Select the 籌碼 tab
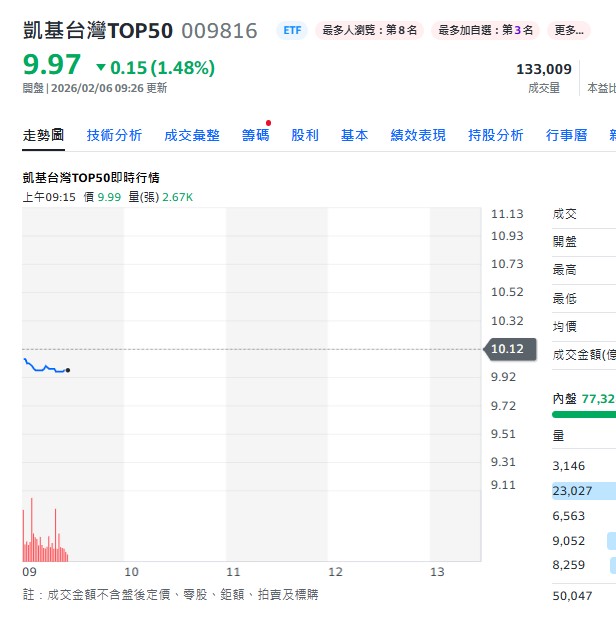The width and height of the screenshot is (616, 621). pos(255,135)
